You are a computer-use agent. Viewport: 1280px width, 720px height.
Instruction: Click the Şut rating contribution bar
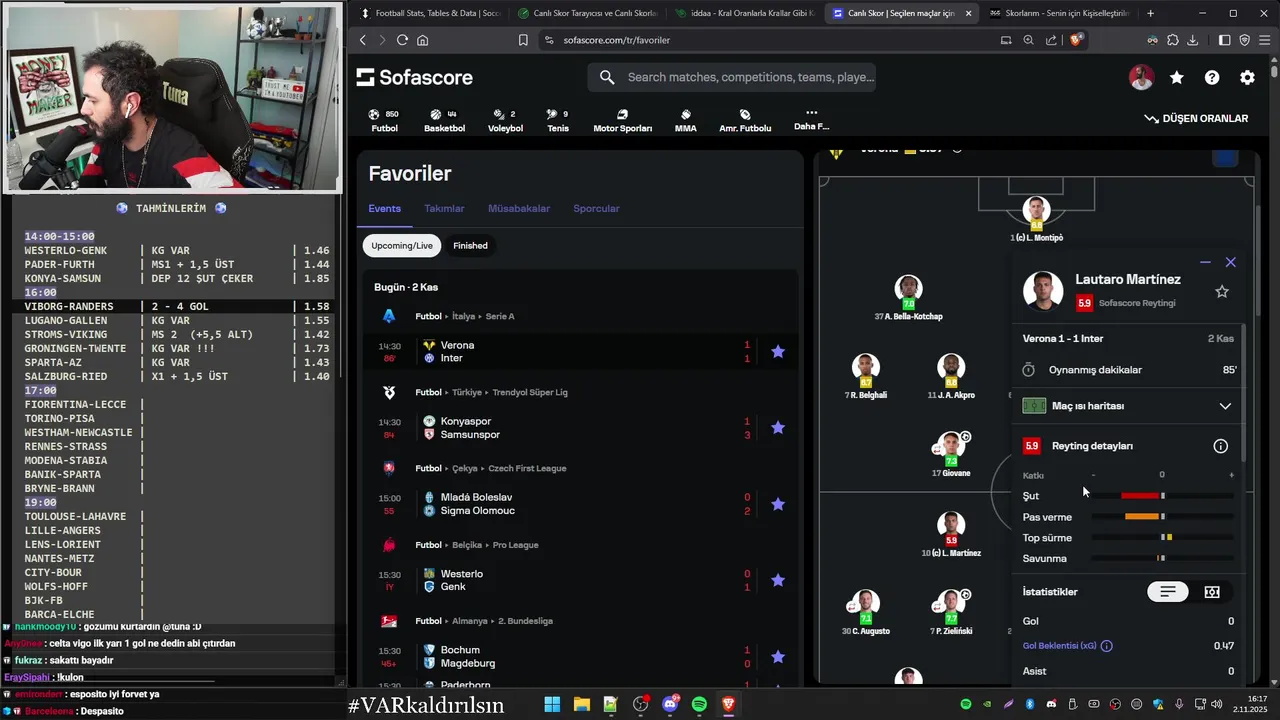click(x=1162, y=496)
